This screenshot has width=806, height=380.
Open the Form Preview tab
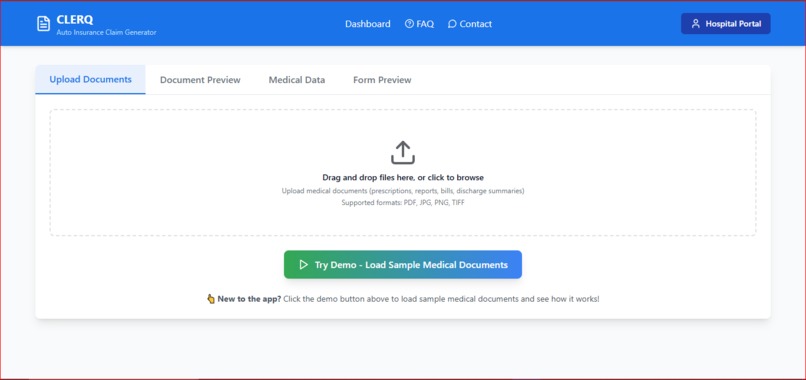tap(382, 80)
